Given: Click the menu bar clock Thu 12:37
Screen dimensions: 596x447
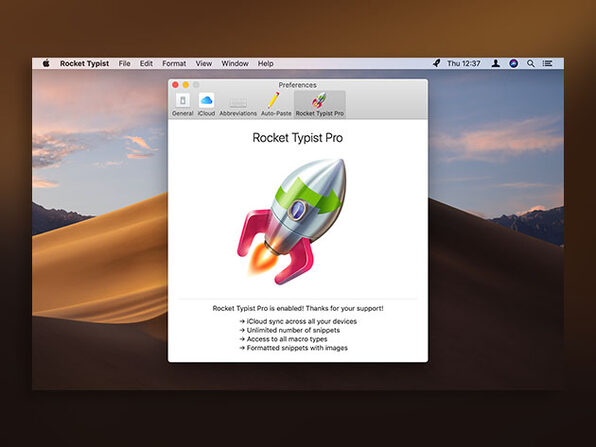Looking at the screenshot, I should coord(464,63).
